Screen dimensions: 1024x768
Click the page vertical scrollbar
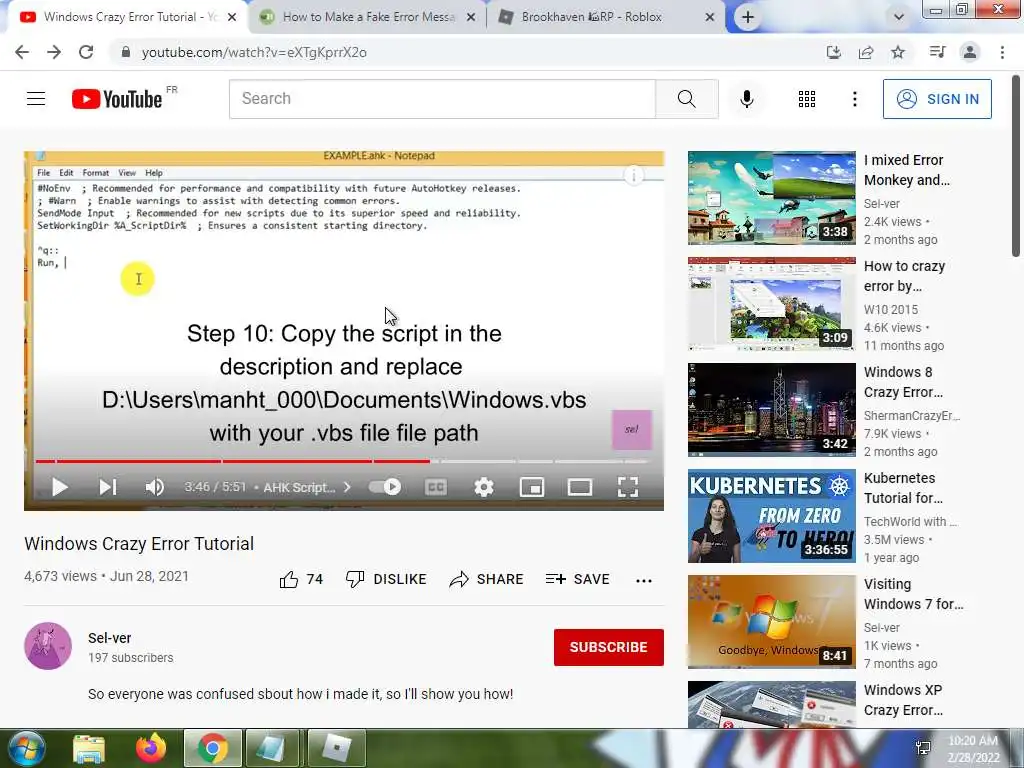1016,166
